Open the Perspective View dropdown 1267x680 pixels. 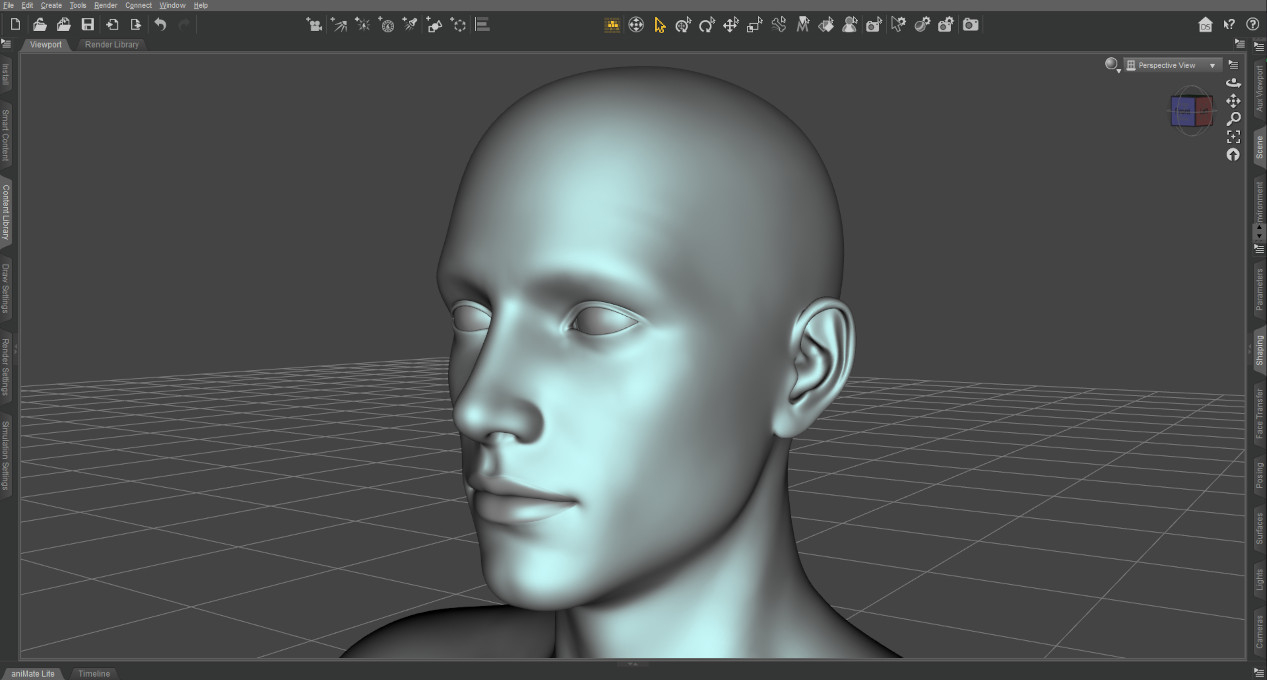coord(1171,65)
